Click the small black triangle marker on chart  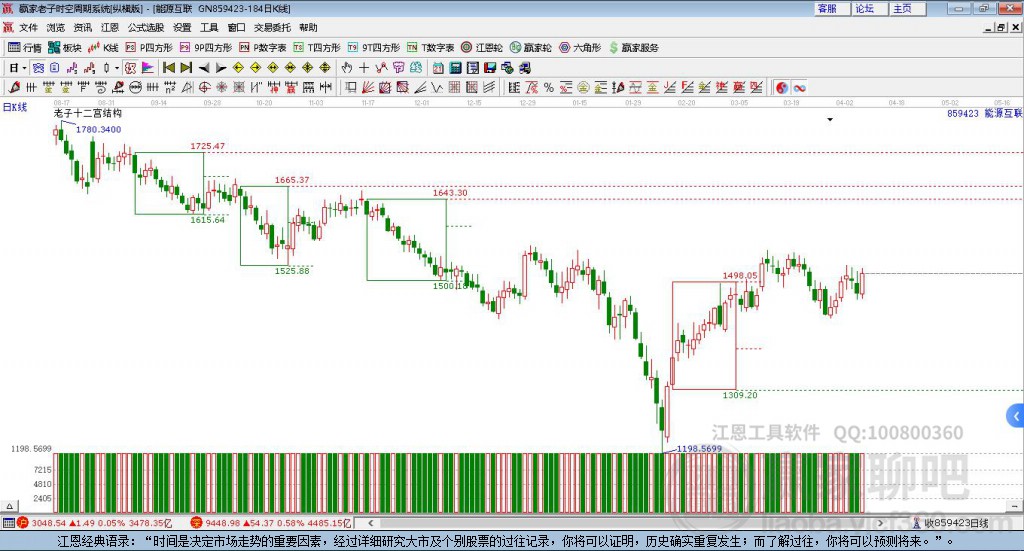pos(830,119)
